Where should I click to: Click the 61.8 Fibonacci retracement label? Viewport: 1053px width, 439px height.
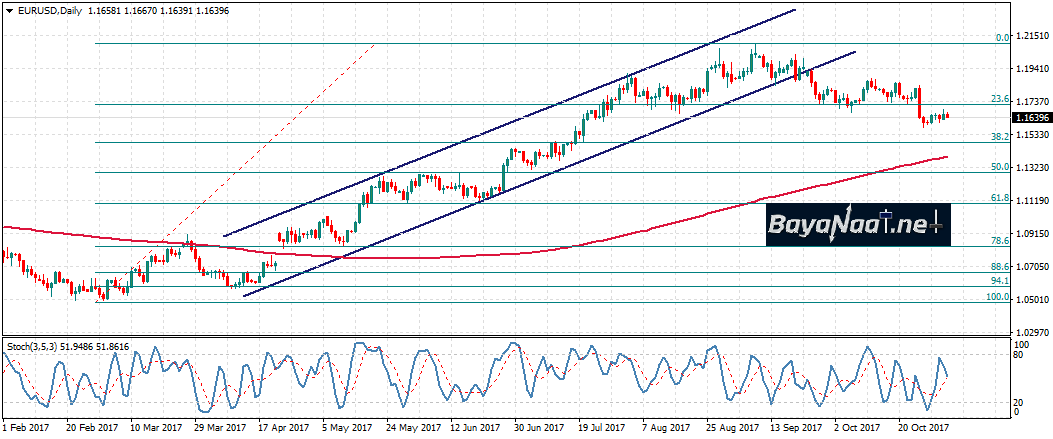coord(998,198)
